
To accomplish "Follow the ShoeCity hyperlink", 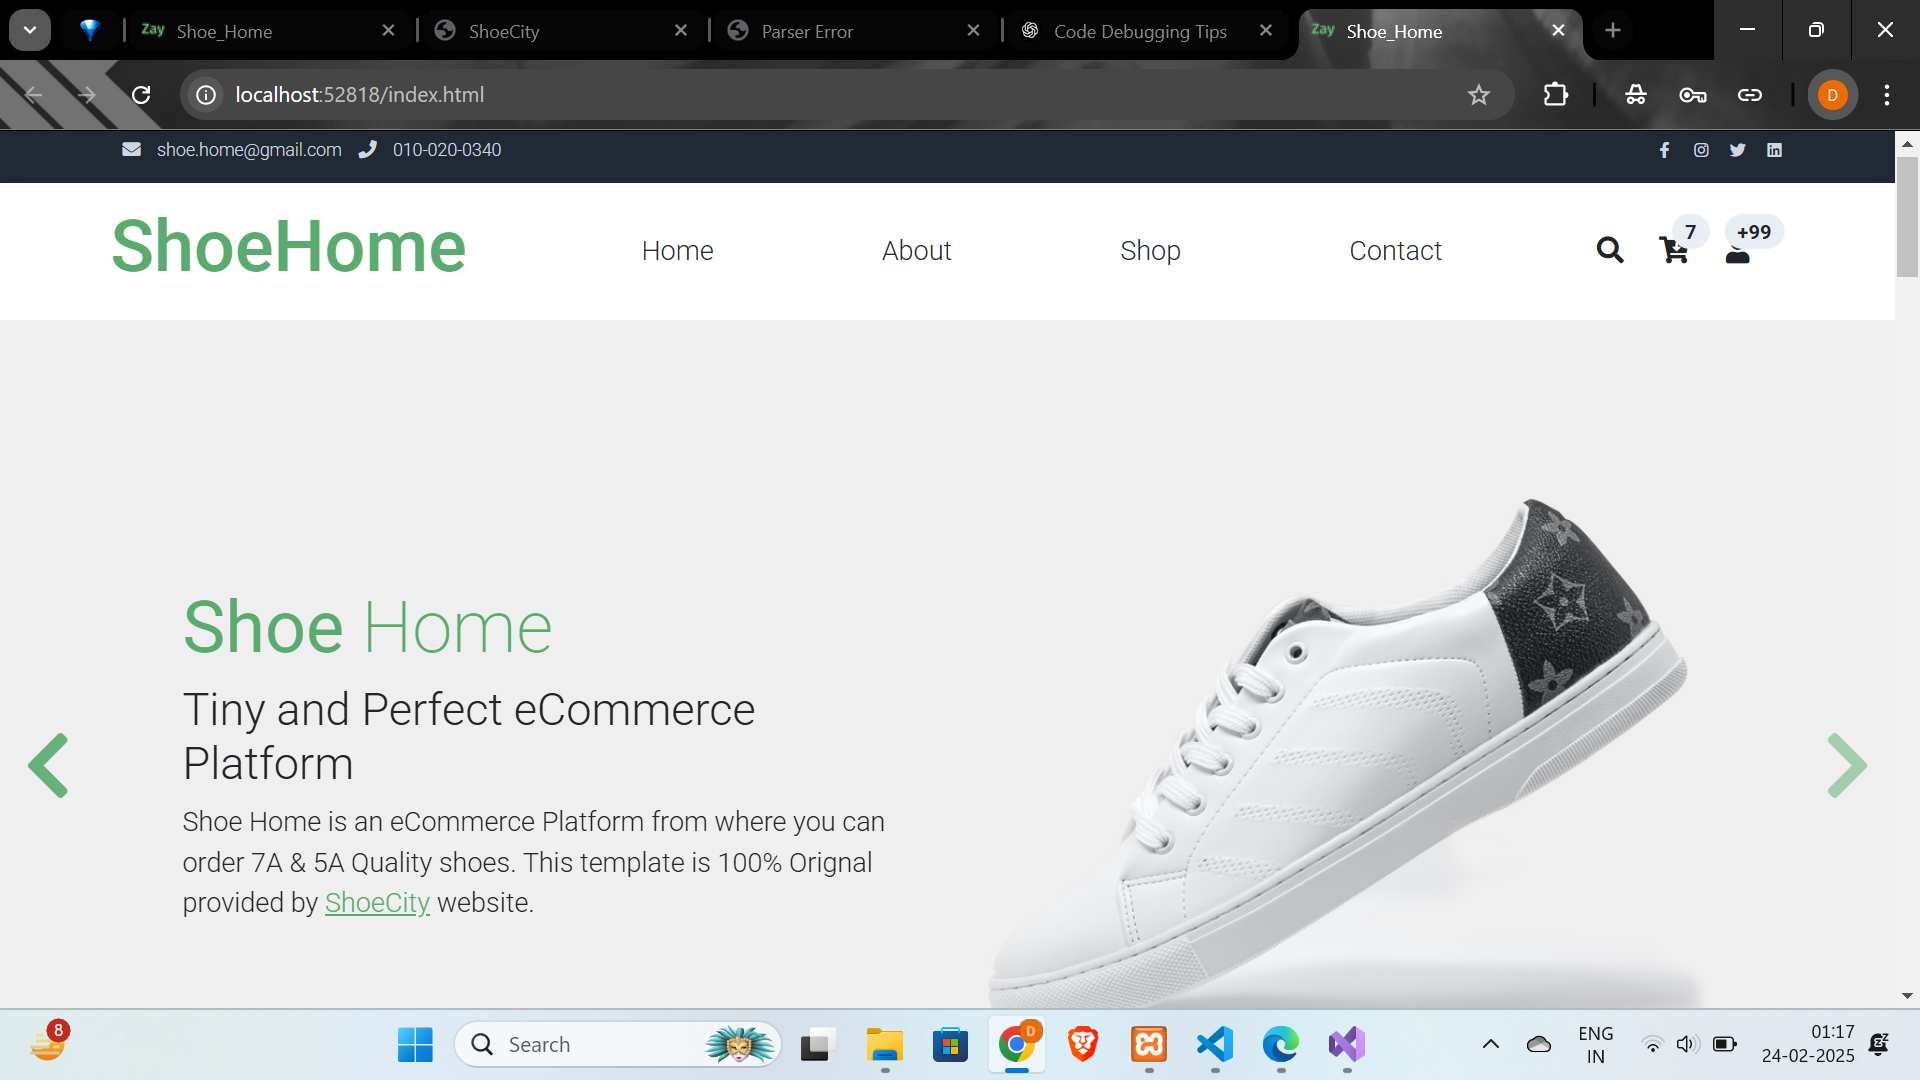I will [377, 902].
